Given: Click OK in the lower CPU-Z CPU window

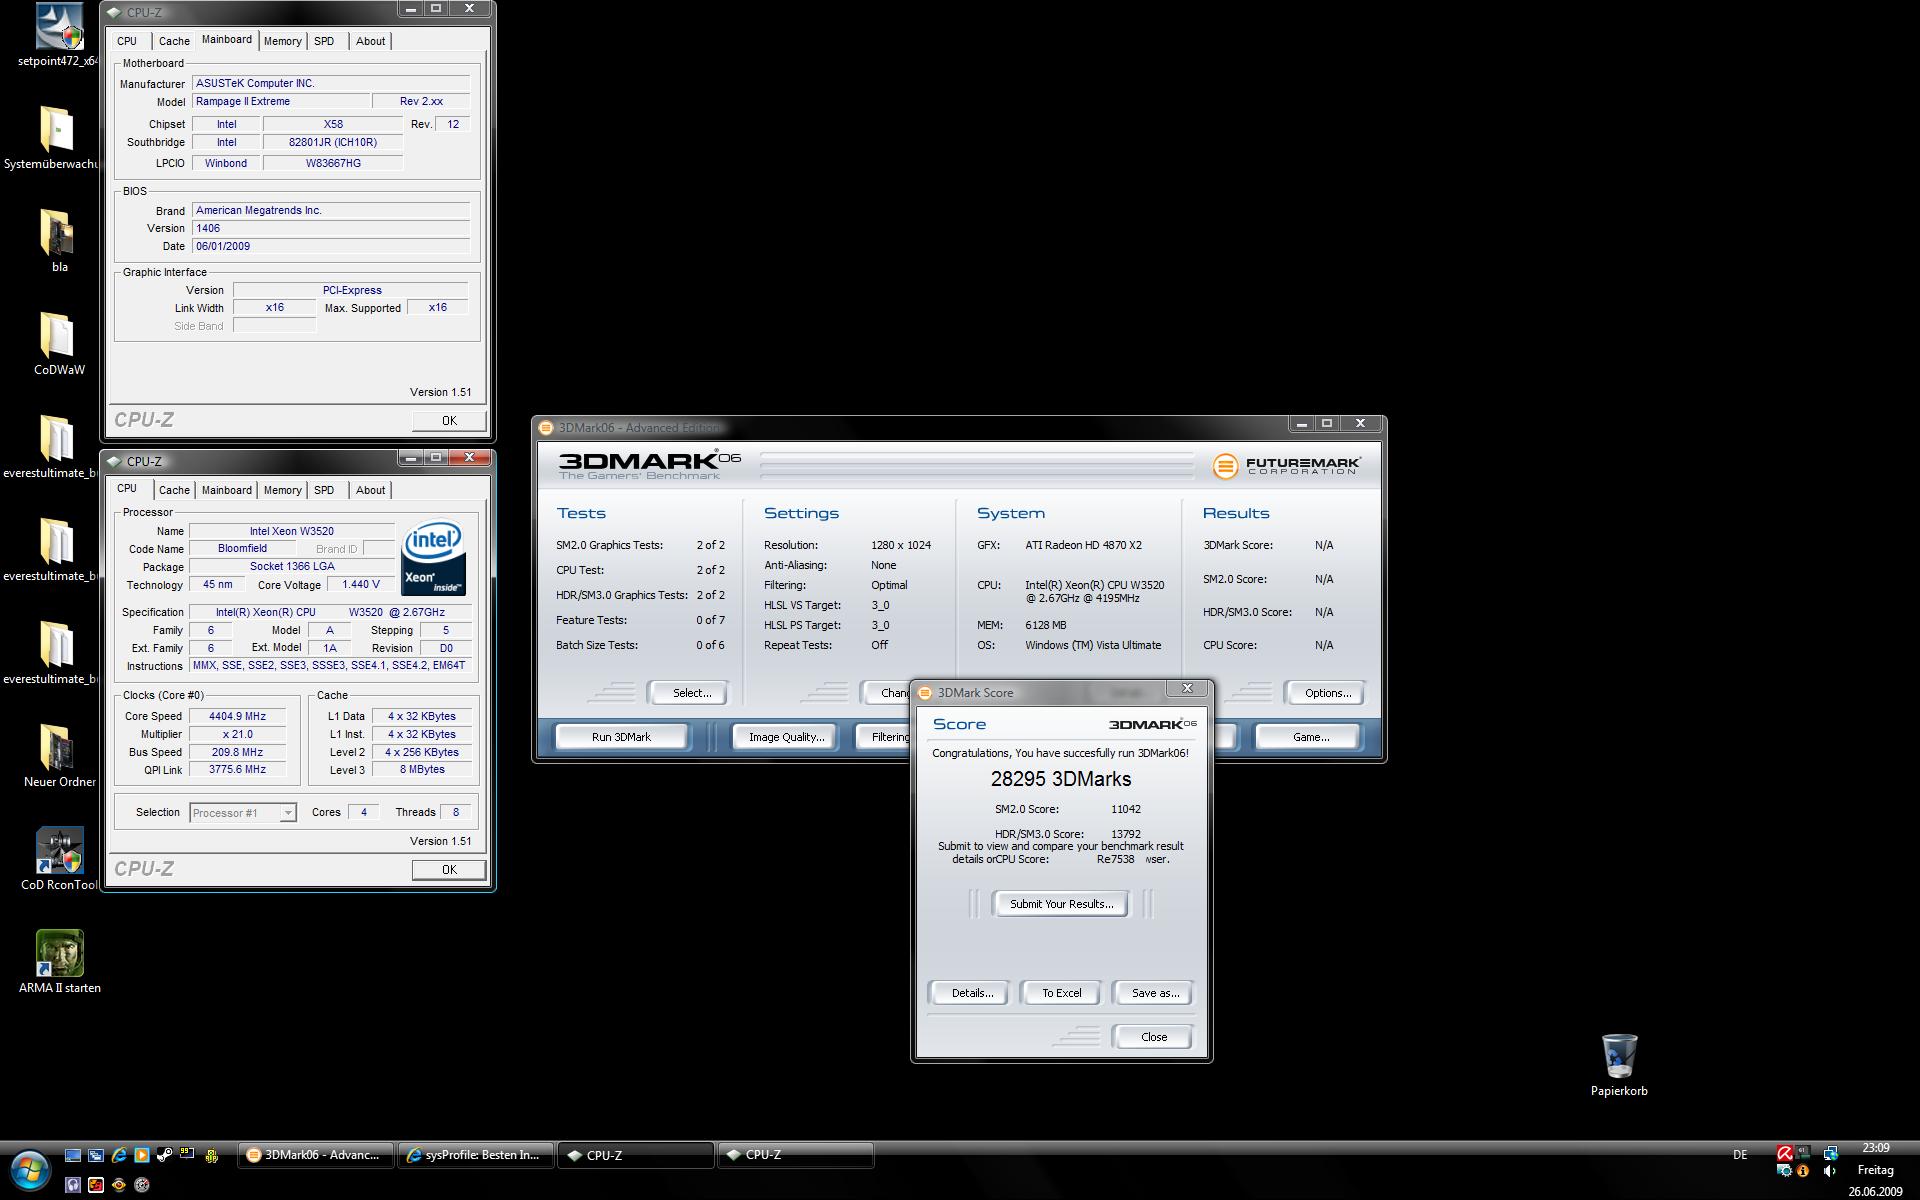Looking at the screenshot, I should coord(449,870).
